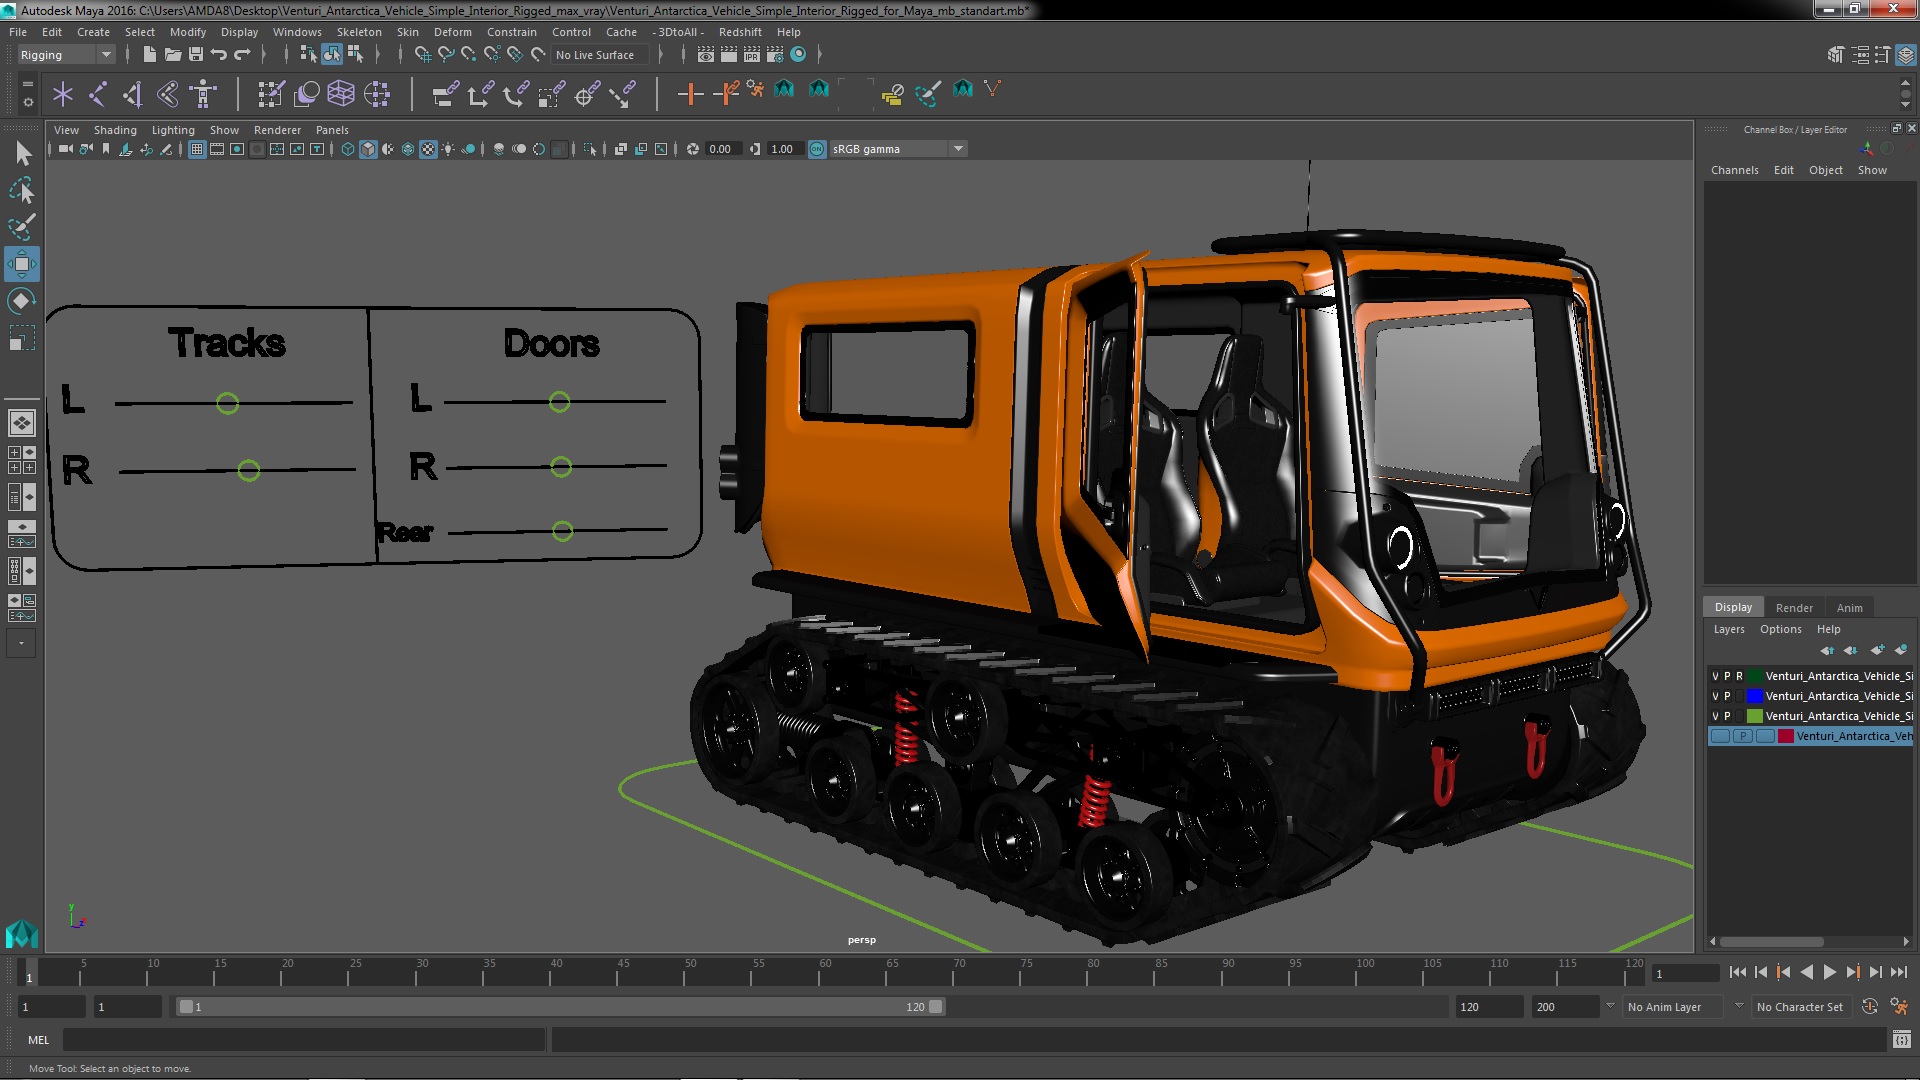Toggle P column on third layer
This screenshot has height=1080, width=1920.
coord(1730,715)
